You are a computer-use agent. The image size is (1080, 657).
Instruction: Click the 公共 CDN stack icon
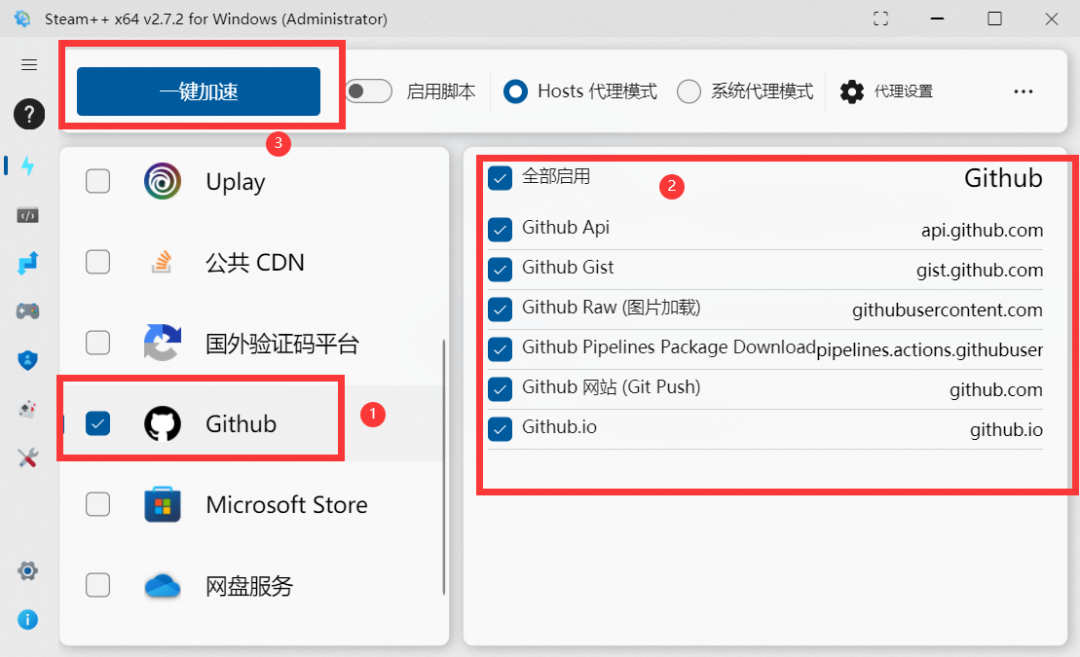(162, 262)
